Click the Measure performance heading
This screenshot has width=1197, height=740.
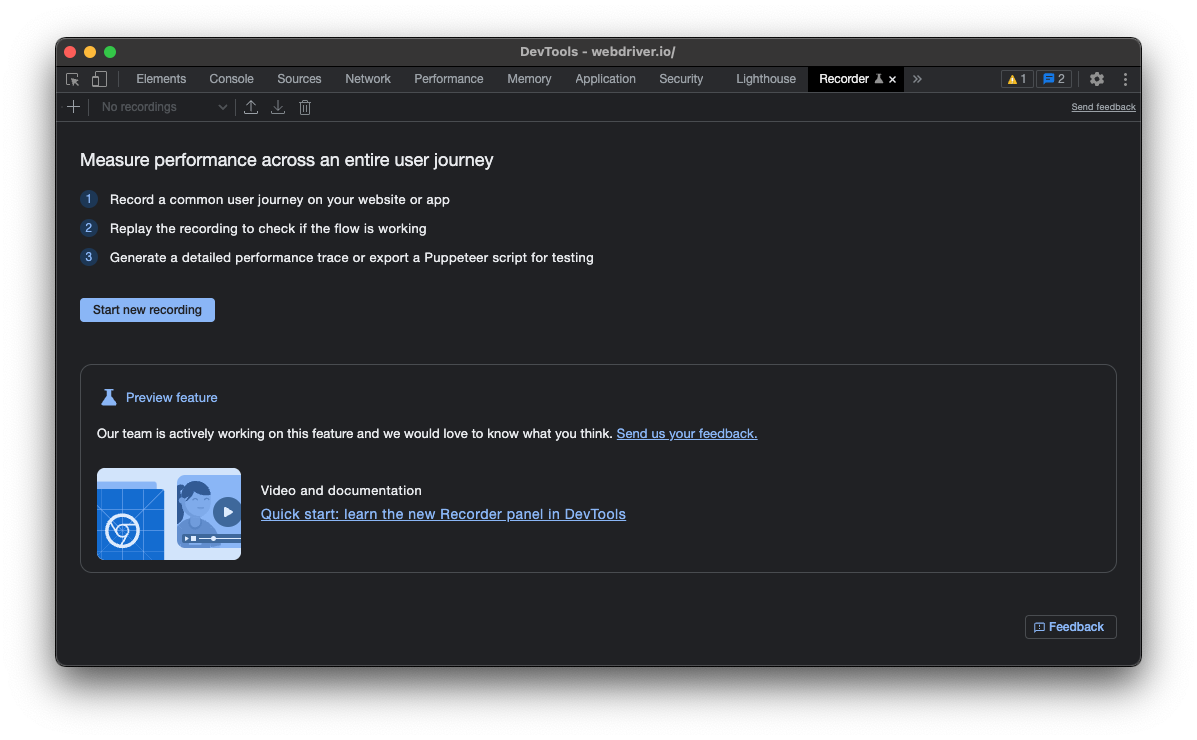[x=286, y=160]
